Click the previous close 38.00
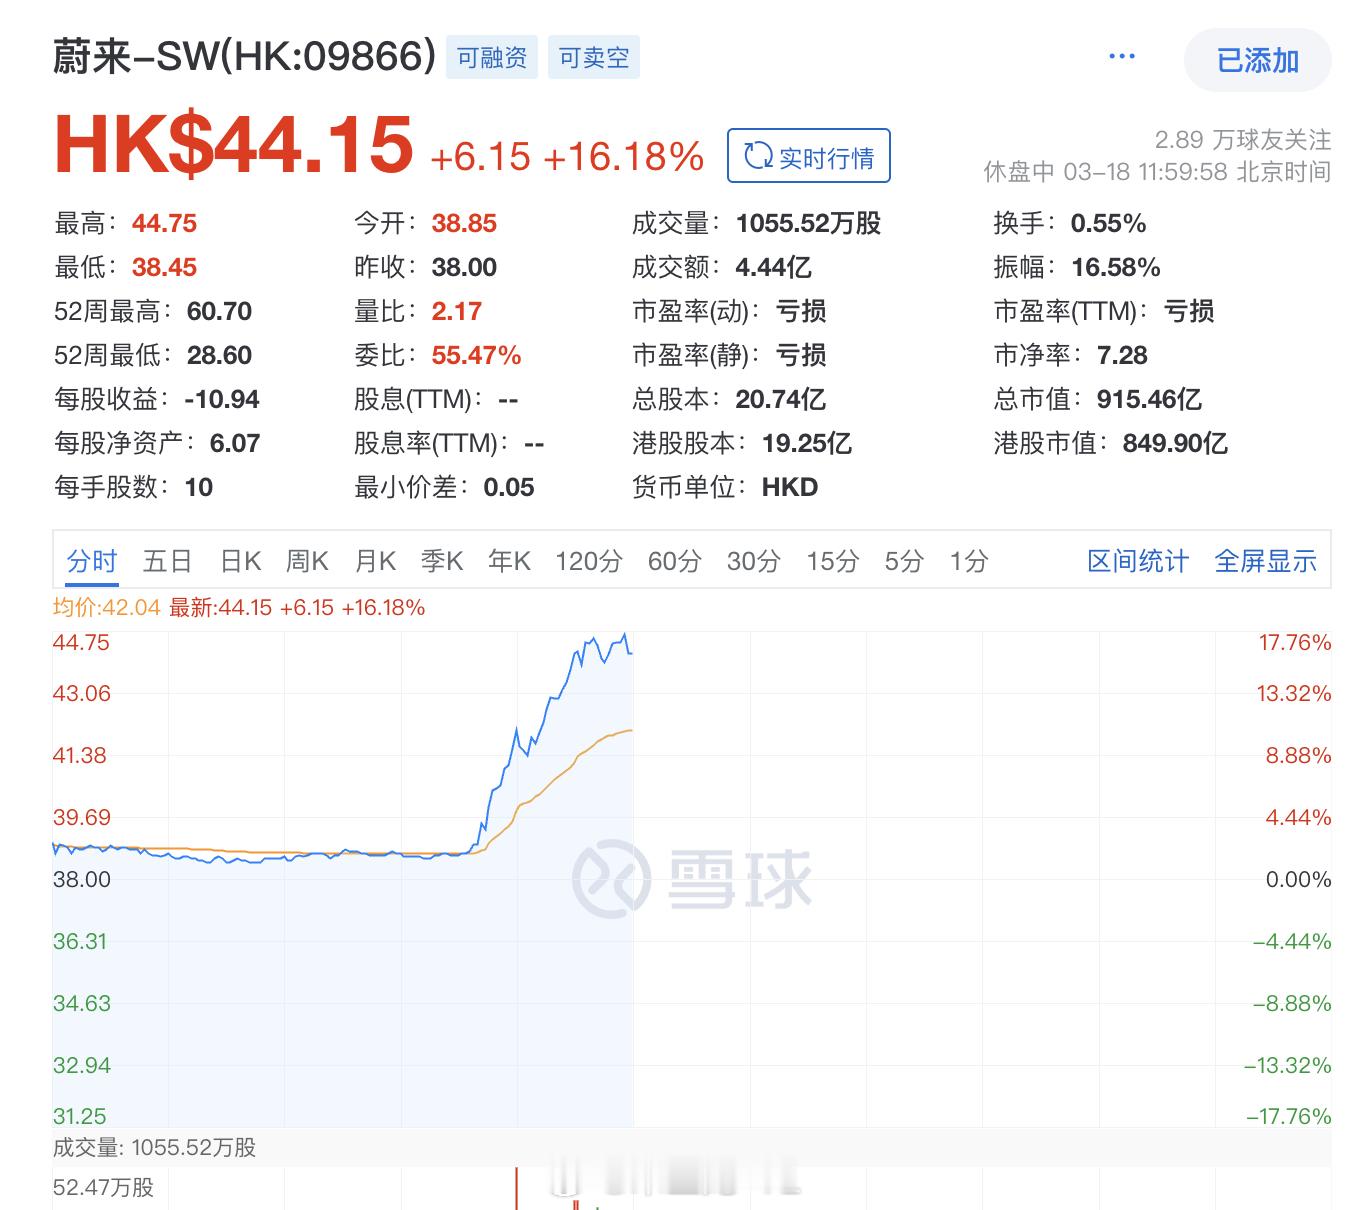Viewport: 1348px width, 1210px height. [464, 267]
